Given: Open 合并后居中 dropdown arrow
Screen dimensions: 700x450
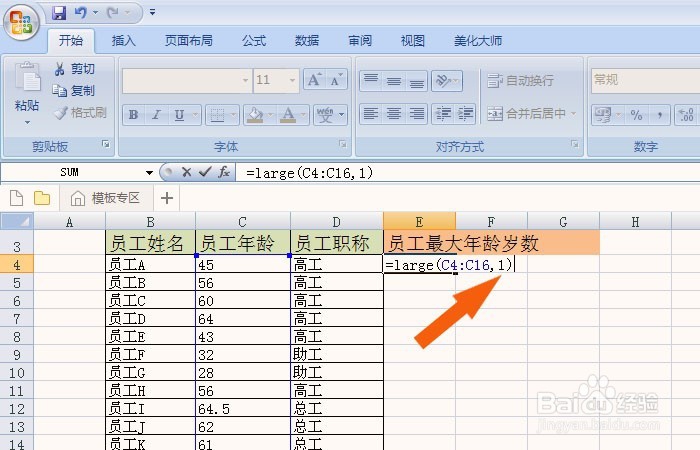Looking at the screenshot, I should [x=574, y=113].
